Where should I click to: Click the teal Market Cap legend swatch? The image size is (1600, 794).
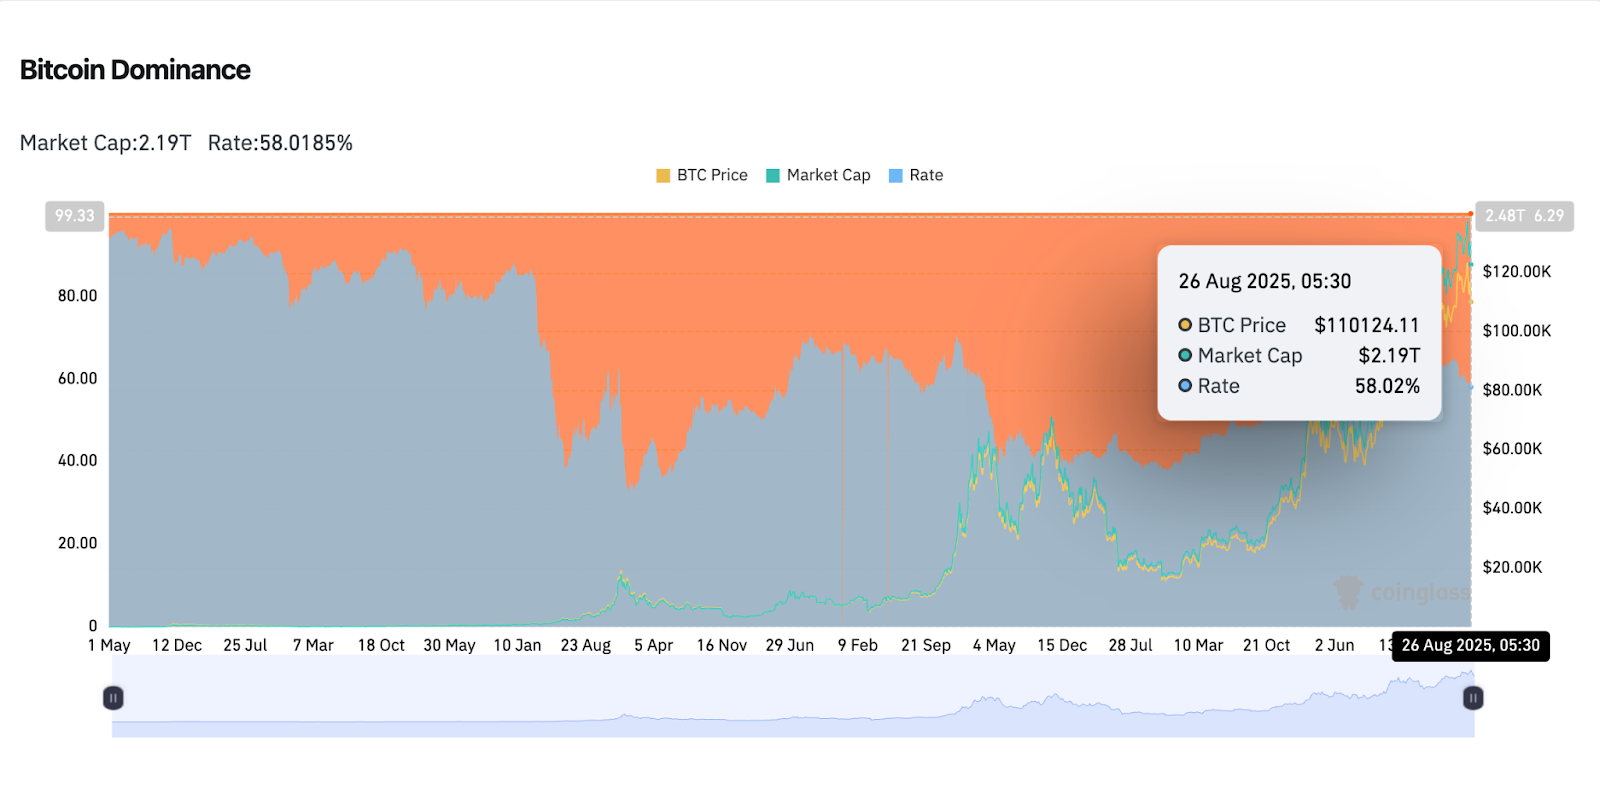(773, 176)
